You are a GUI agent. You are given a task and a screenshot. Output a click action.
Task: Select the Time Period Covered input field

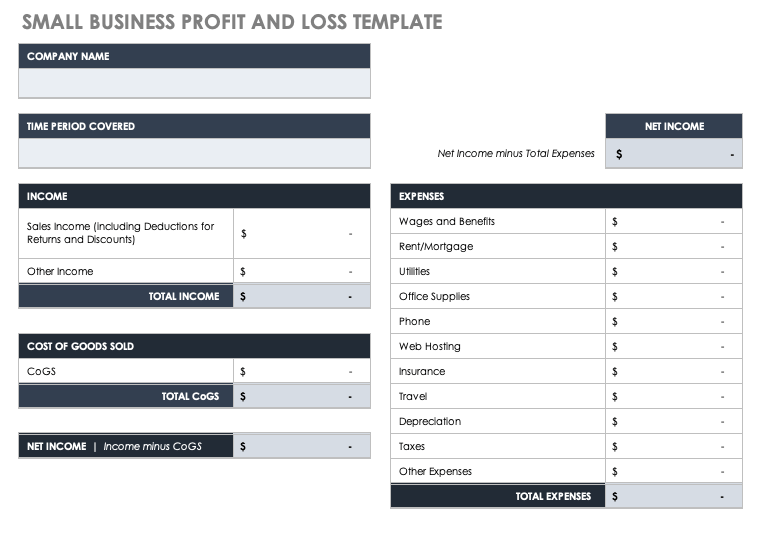[x=194, y=153]
